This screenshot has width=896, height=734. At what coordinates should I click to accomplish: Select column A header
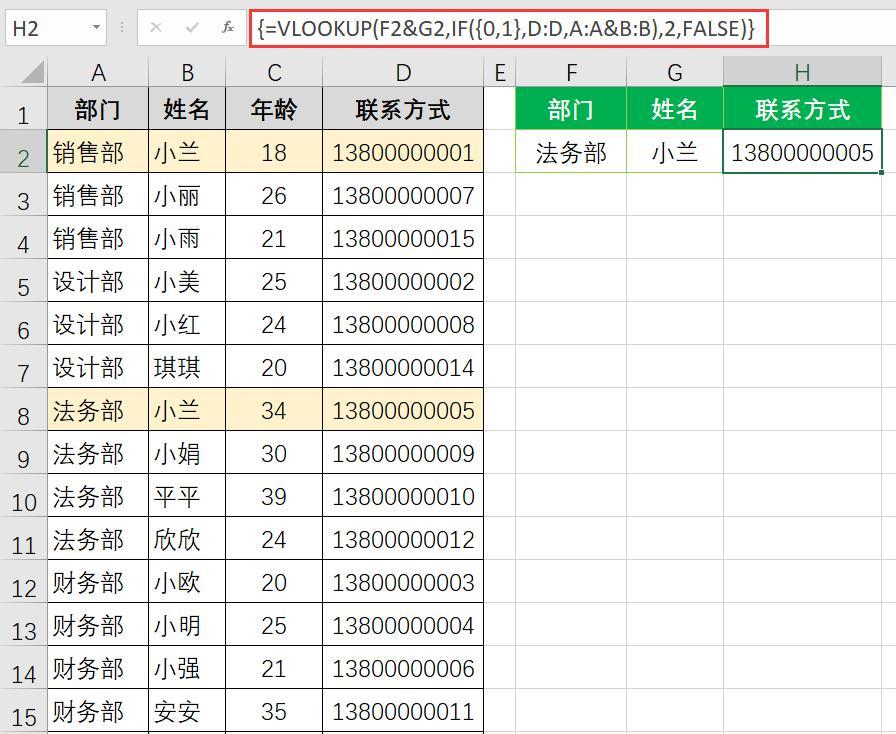pyautogui.click(x=98, y=72)
